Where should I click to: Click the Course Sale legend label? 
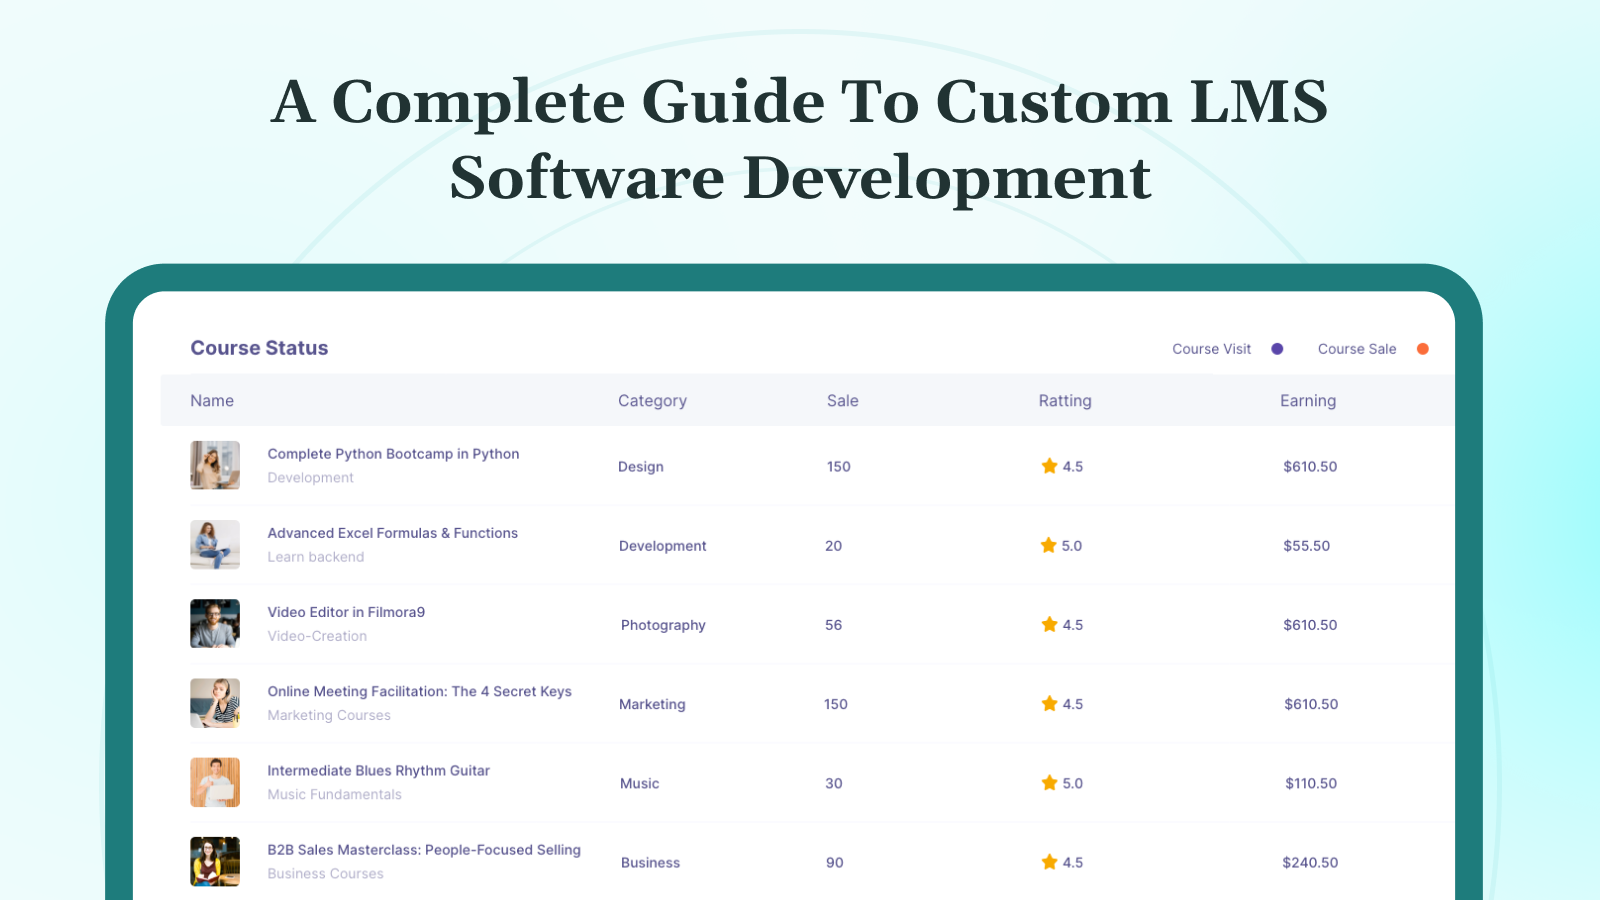pyautogui.click(x=1357, y=349)
